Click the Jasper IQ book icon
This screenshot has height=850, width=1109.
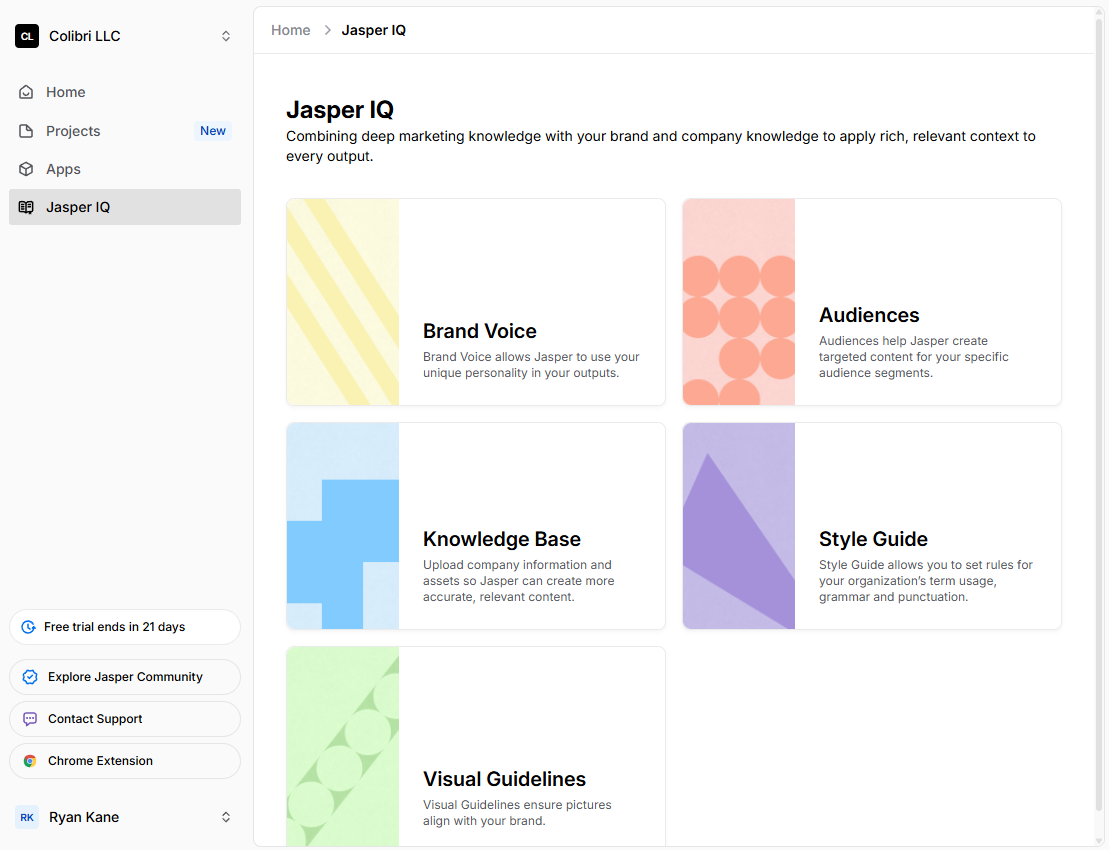(x=26, y=207)
